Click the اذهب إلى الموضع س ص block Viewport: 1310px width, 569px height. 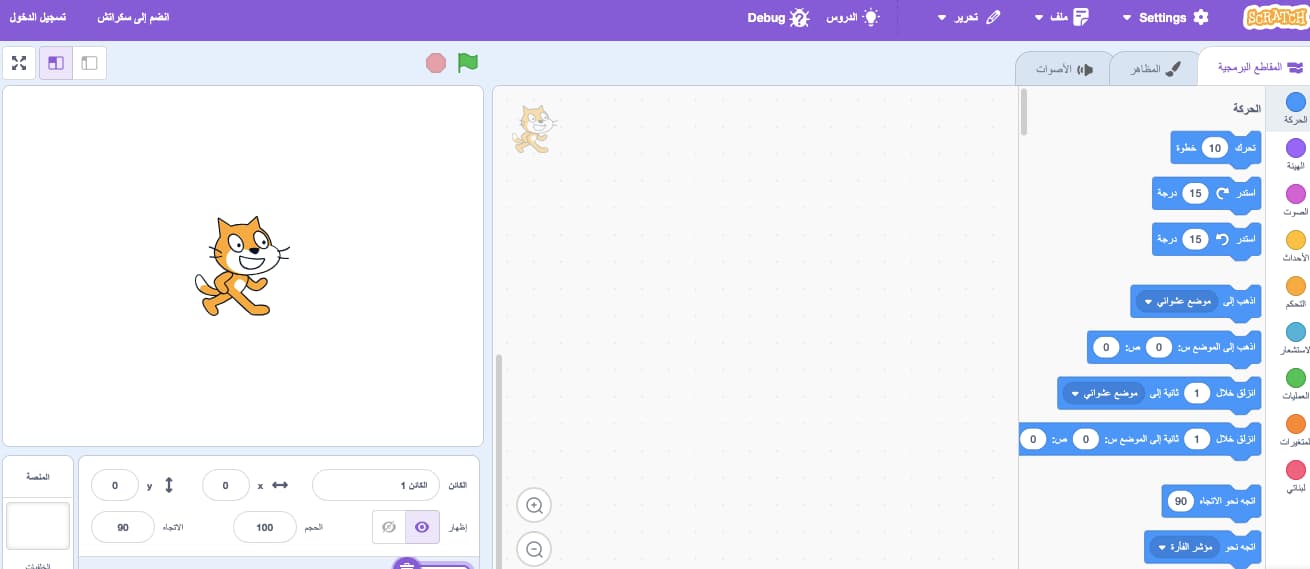point(1174,347)
